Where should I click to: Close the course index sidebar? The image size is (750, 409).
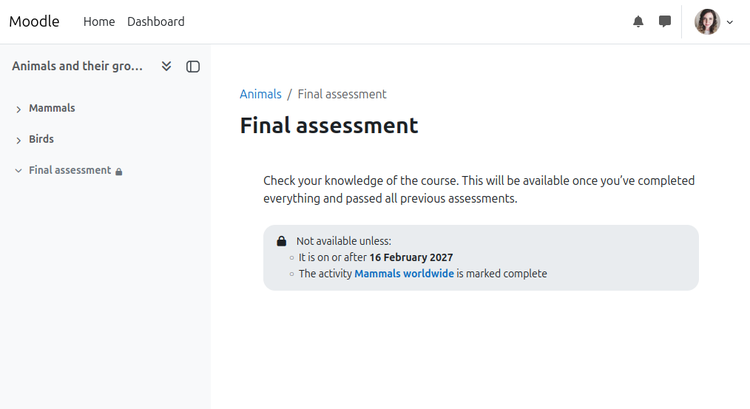click(193, 67)
